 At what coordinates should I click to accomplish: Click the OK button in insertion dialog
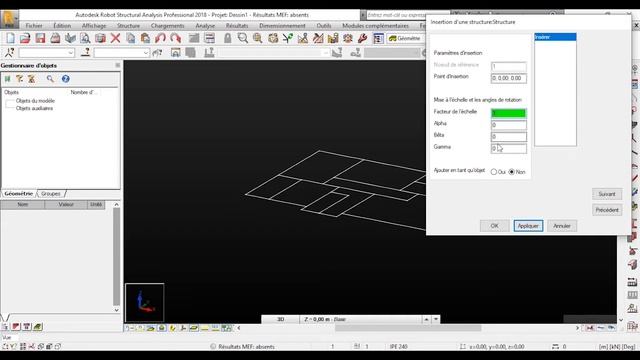pos(494,226)
